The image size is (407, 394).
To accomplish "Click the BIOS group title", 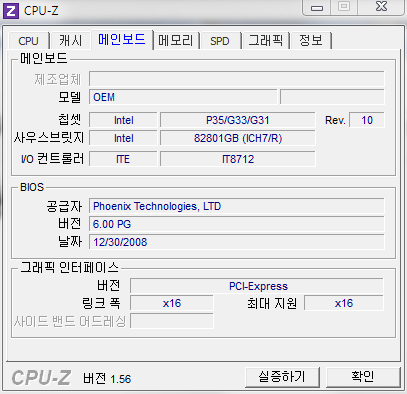I will pyautogui.click(x=32, y=187).
